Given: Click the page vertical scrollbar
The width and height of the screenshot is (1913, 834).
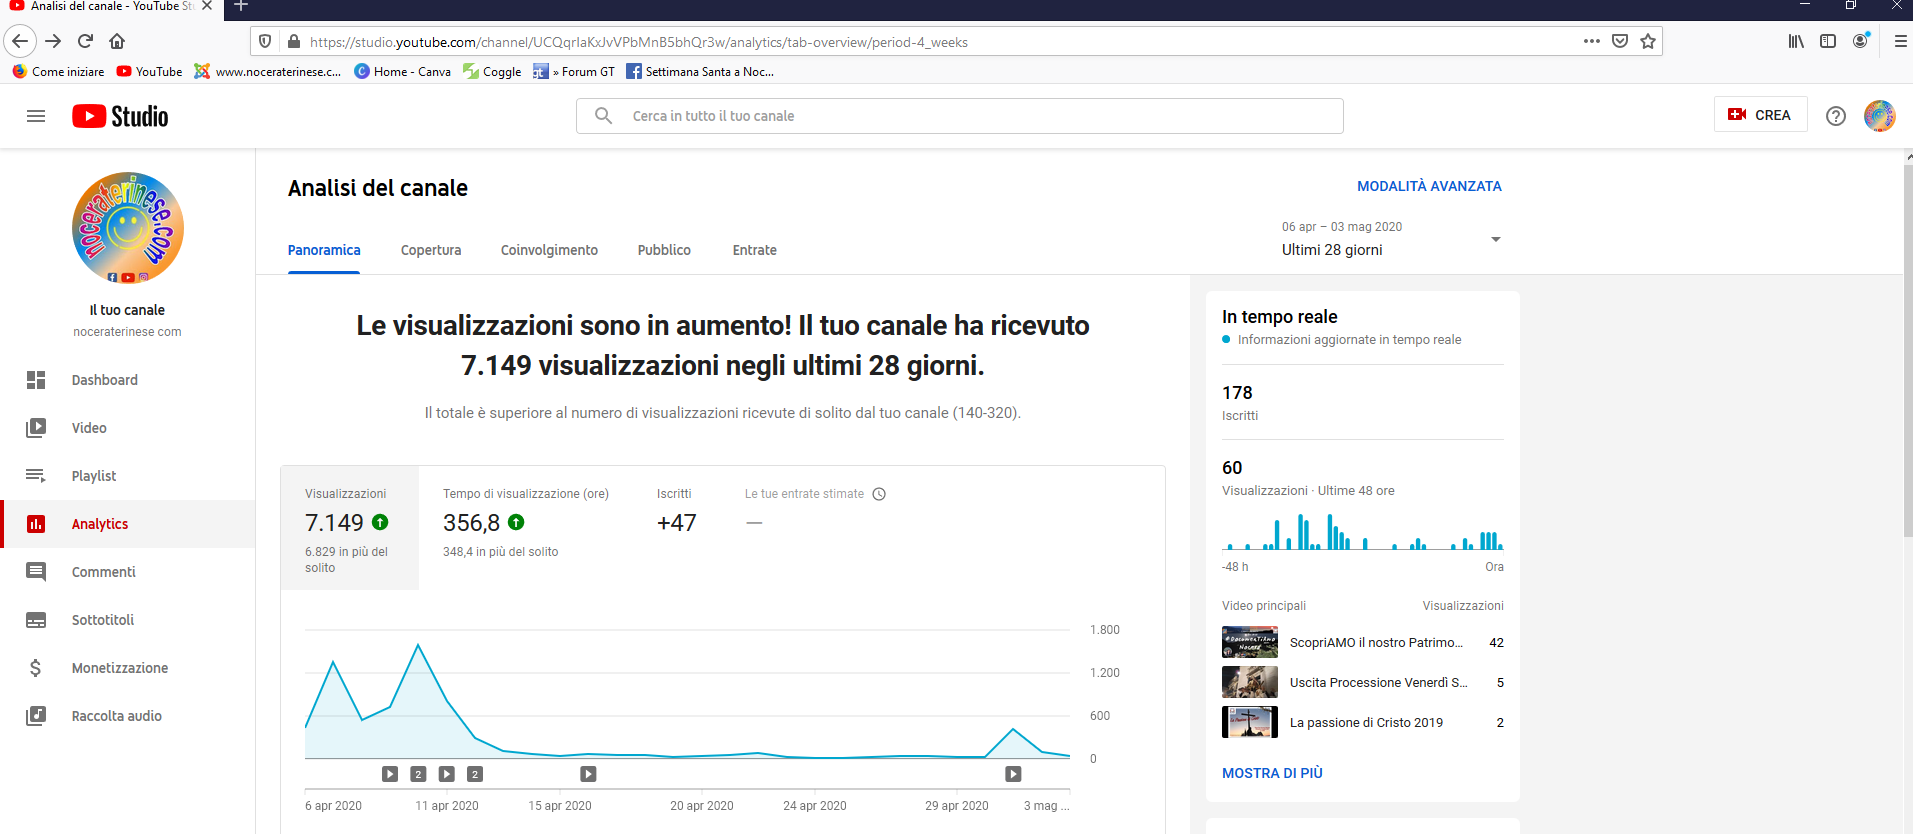Looking at the screenshot, I should 1908,350.
